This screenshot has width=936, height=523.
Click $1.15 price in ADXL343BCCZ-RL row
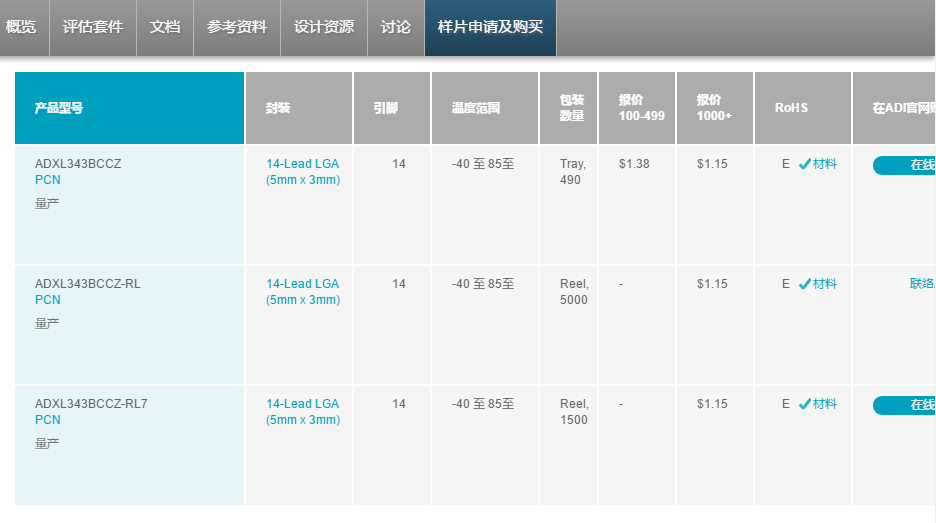pyautogui.click(x=712, y=284)
